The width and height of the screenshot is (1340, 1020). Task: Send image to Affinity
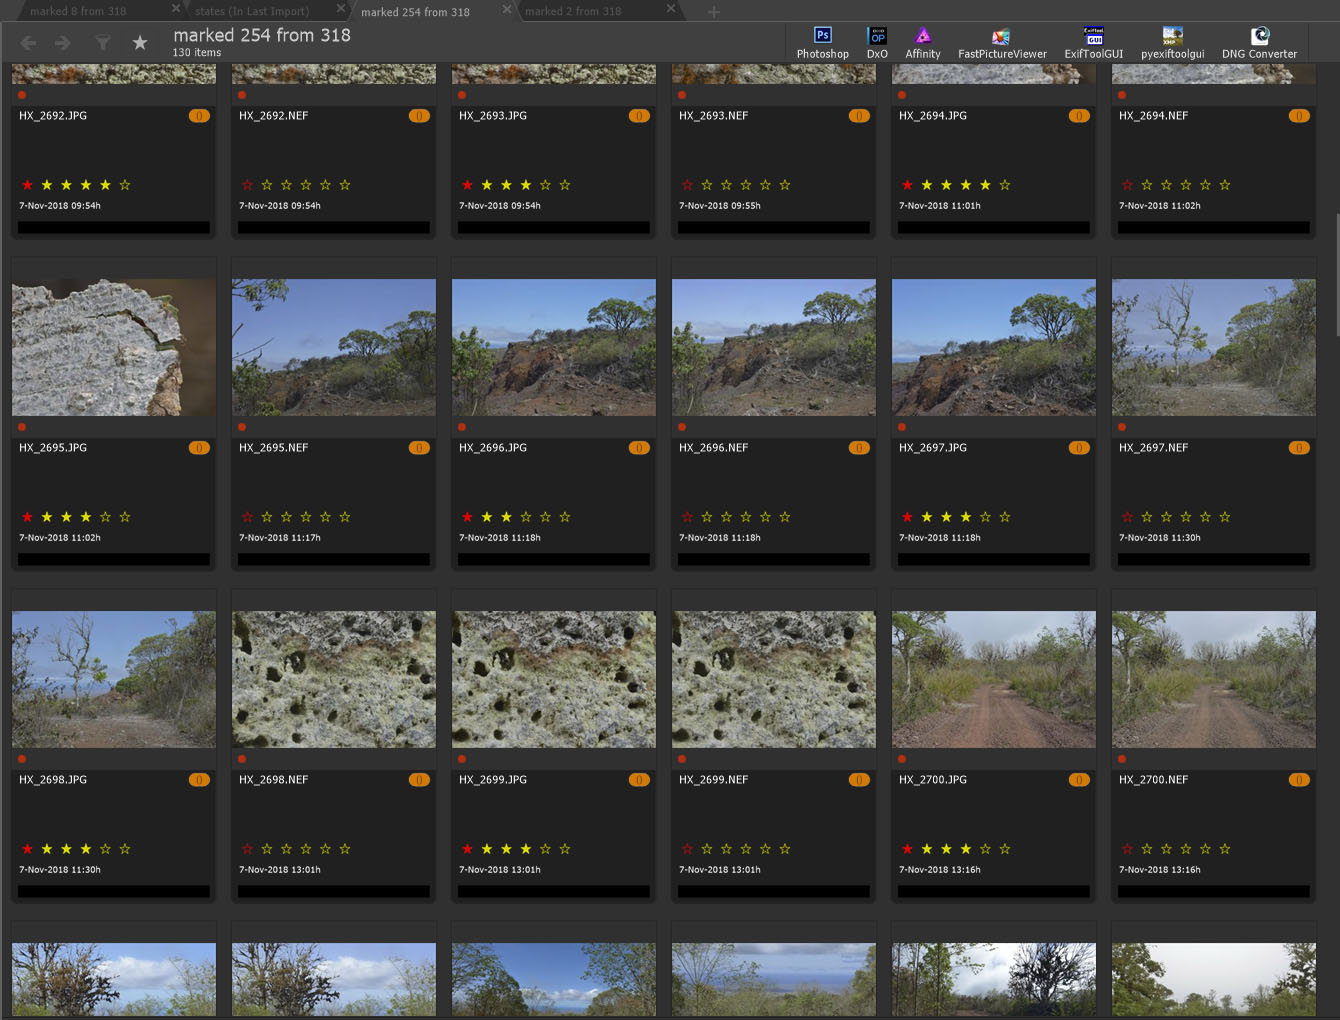coord(922,43)
